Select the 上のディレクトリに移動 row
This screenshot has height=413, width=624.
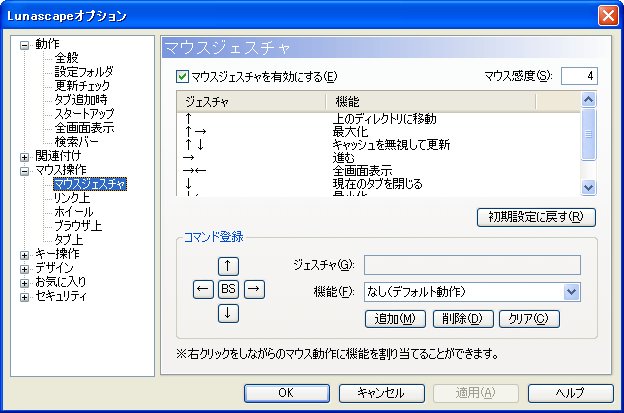[x=378, y=119]
